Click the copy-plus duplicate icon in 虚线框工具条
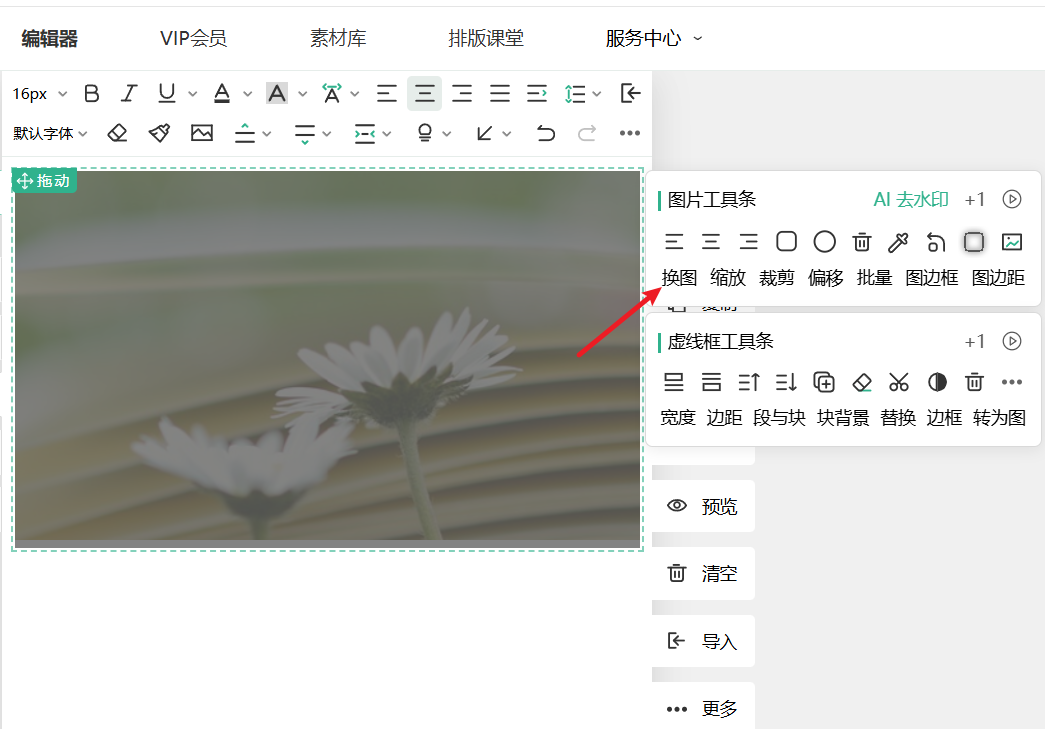The image size is (1045, 729). click(x=824, y=382)
